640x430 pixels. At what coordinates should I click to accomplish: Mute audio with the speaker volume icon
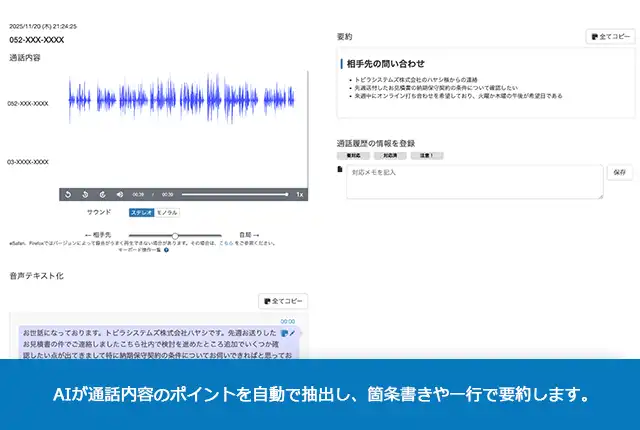pos(120,194)
